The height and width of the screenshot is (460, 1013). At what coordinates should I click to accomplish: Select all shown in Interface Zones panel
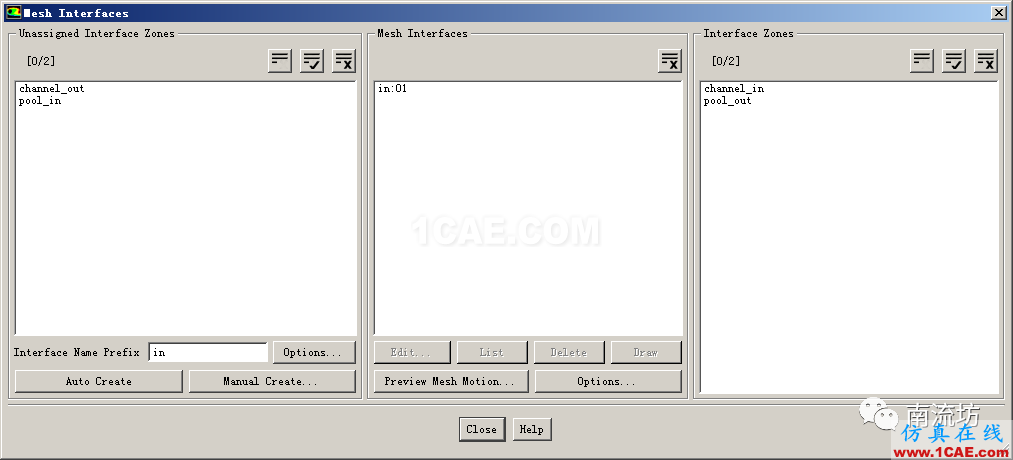pyautogui.click(x=954, y=61)
